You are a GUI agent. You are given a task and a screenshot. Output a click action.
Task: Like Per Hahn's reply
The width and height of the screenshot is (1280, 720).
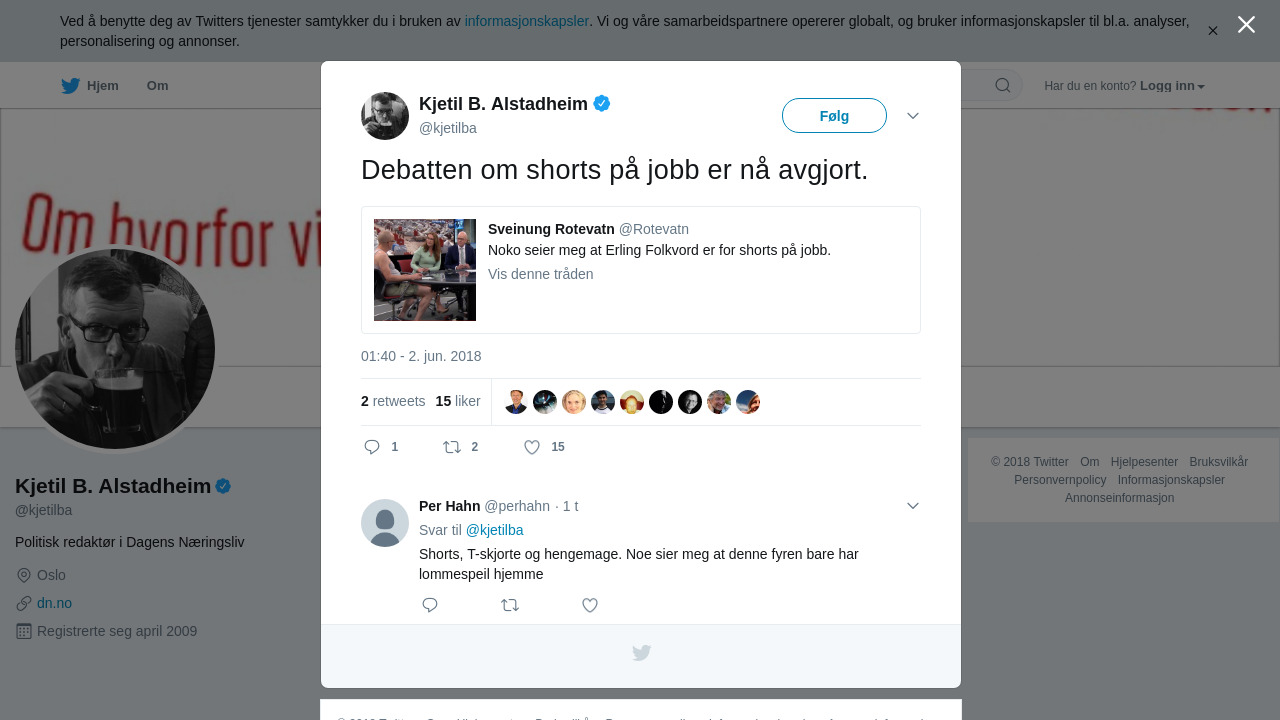point(590,605)
